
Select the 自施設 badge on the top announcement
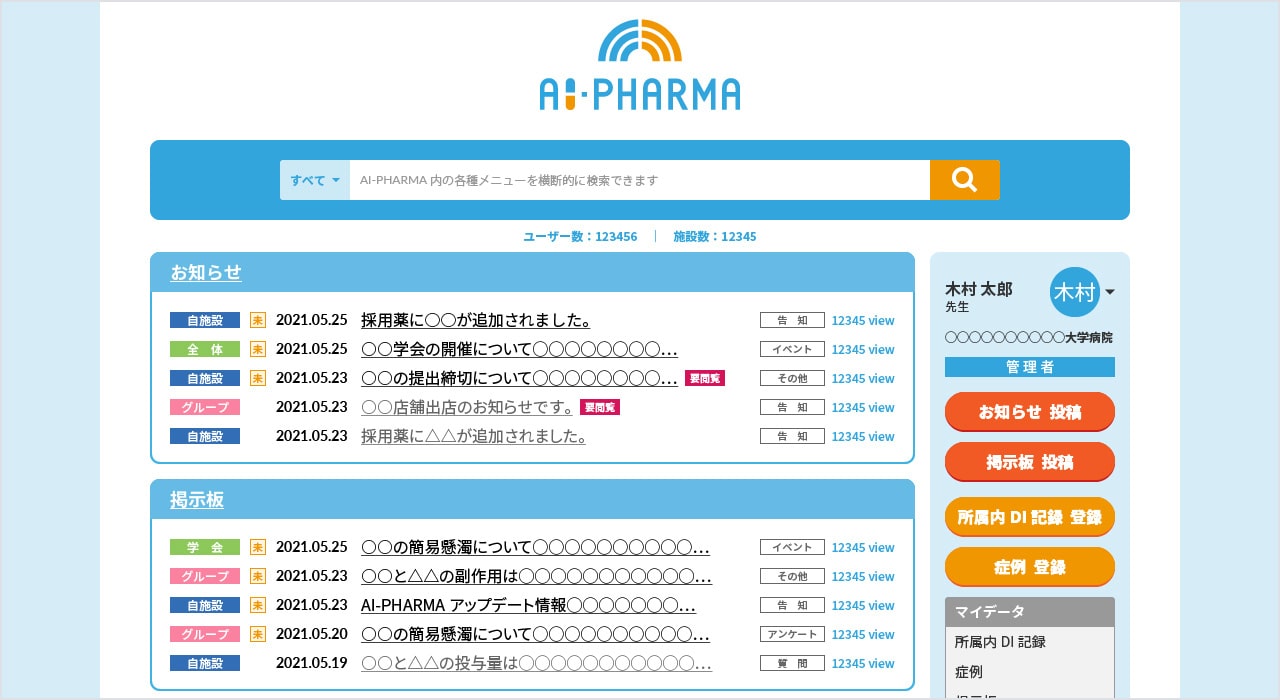204,320
